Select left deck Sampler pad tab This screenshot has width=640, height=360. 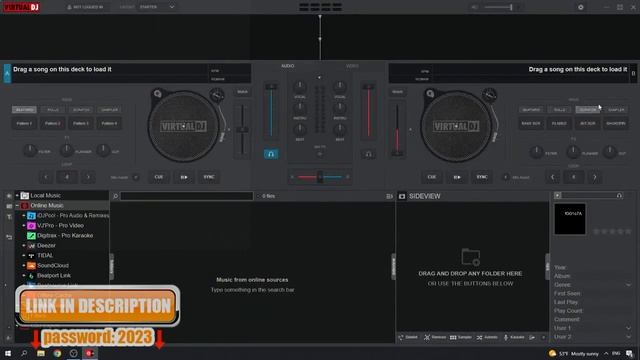point(109,110)
